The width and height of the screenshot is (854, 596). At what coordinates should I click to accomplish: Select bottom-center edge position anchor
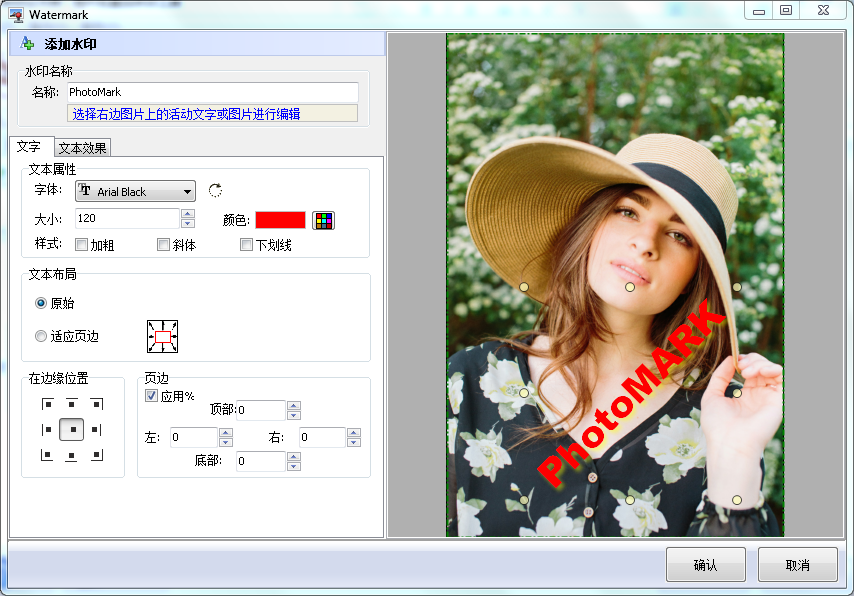coord(72,456)
